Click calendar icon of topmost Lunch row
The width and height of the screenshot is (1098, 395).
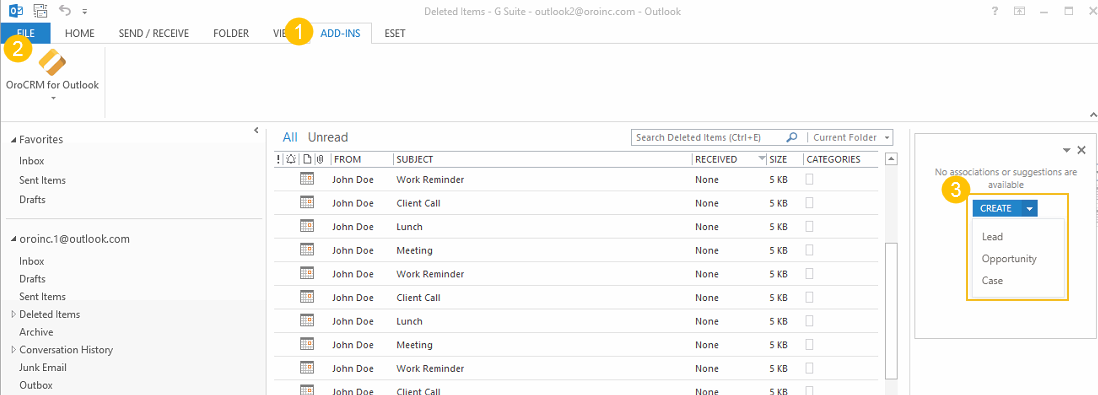[x=307, y=226]
